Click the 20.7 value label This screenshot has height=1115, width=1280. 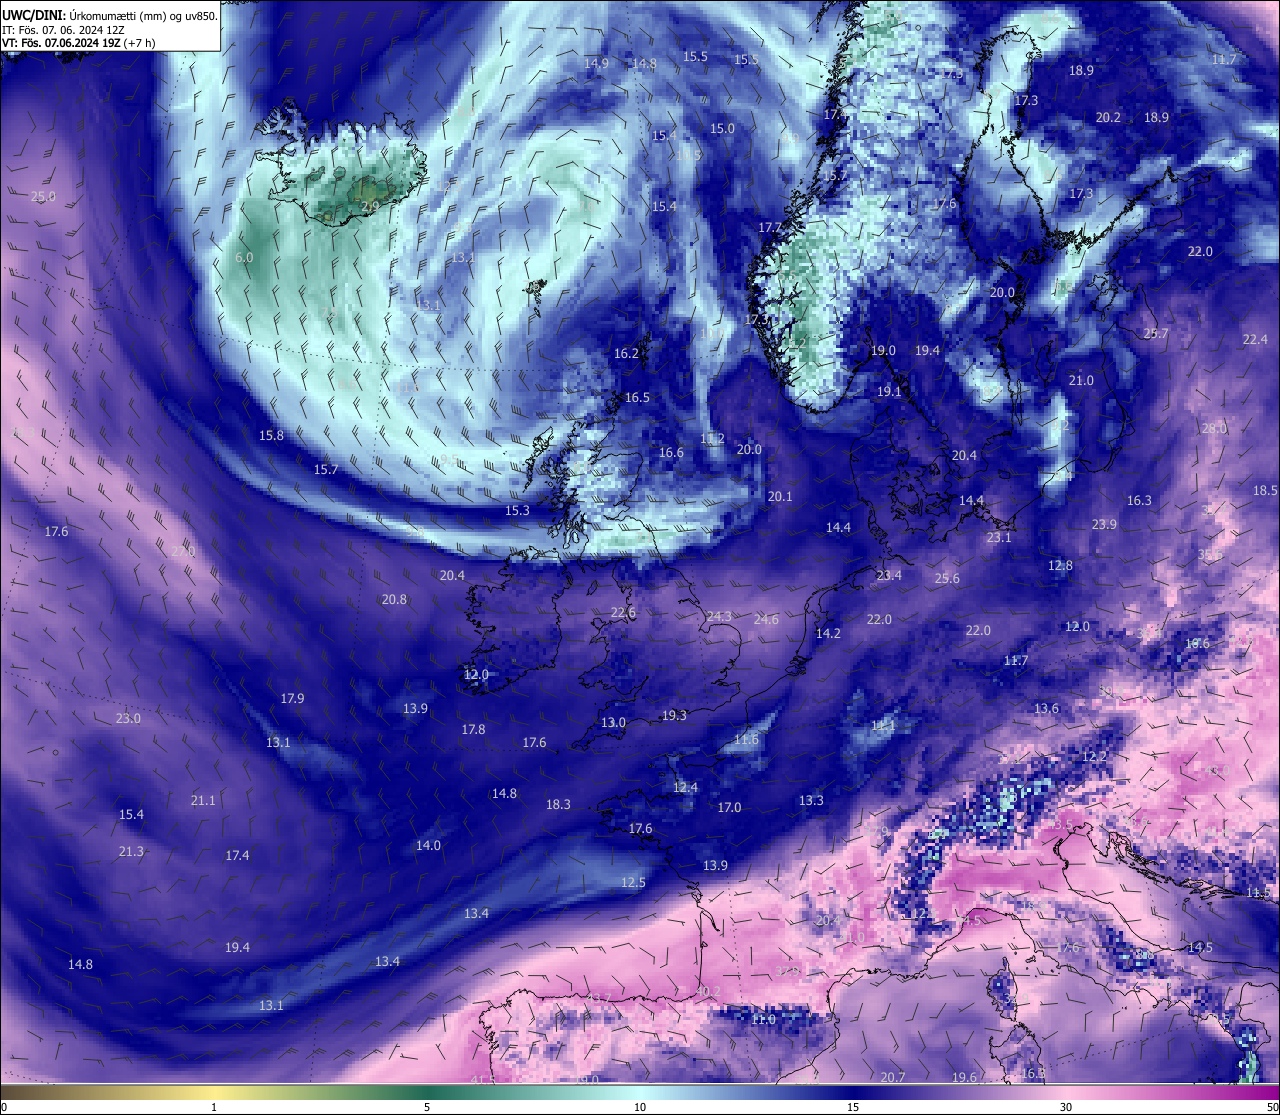tap(893, 1077)
